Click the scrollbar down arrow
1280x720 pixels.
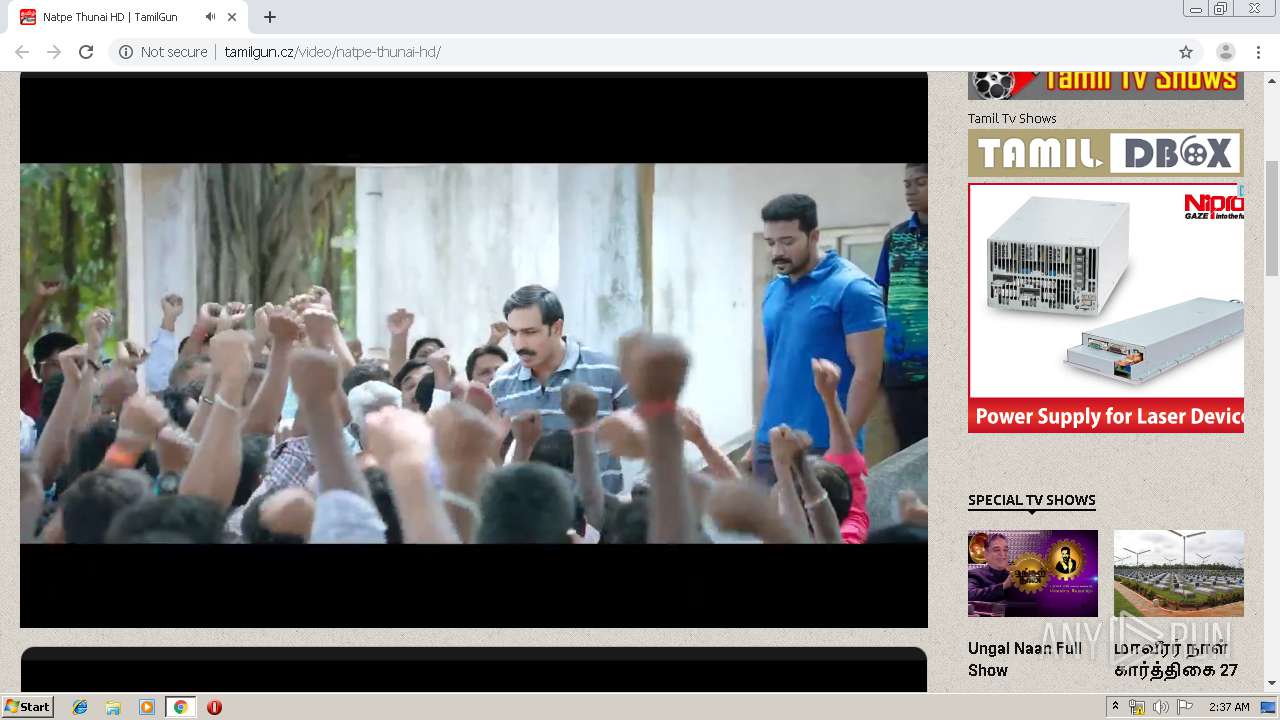tap(1272, 683)
